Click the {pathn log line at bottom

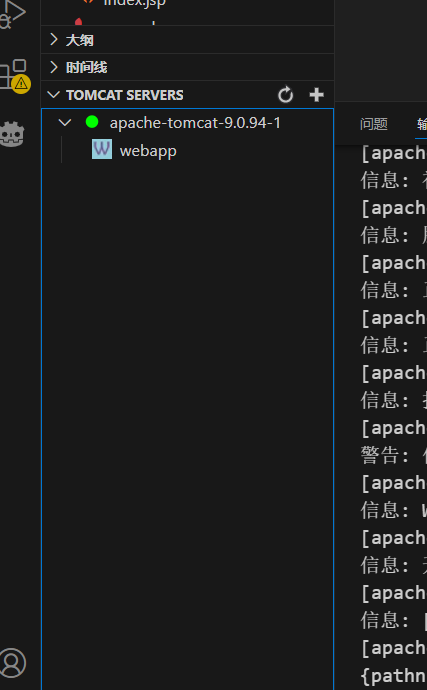pos(394,675)
